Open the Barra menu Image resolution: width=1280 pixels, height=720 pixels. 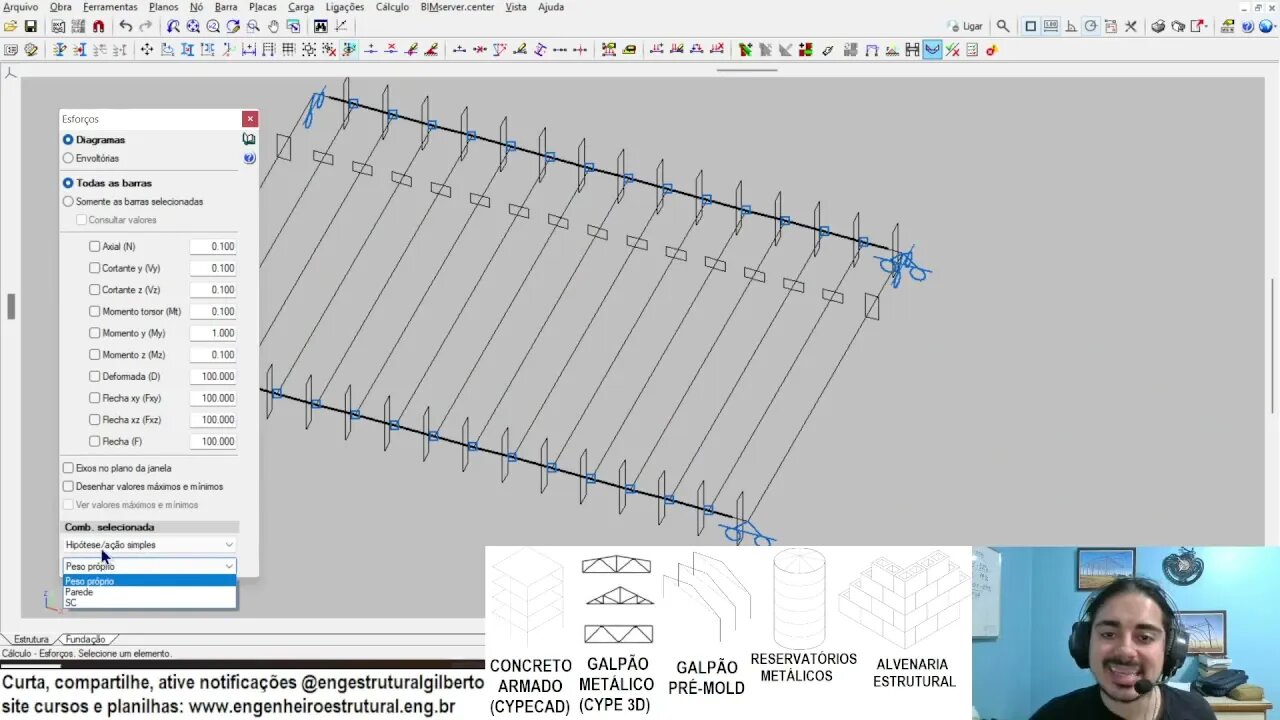[x=226, y=7]
